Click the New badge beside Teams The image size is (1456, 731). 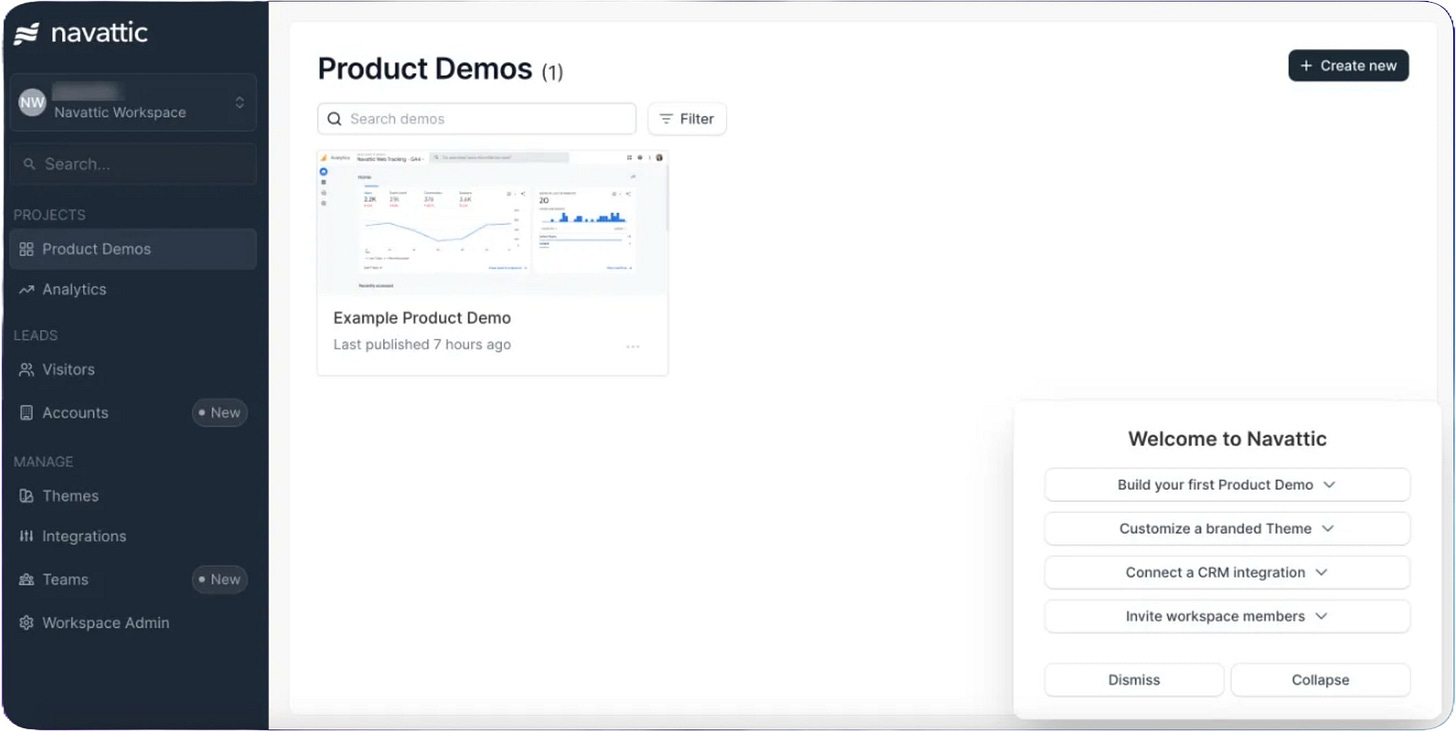[220, 579]
